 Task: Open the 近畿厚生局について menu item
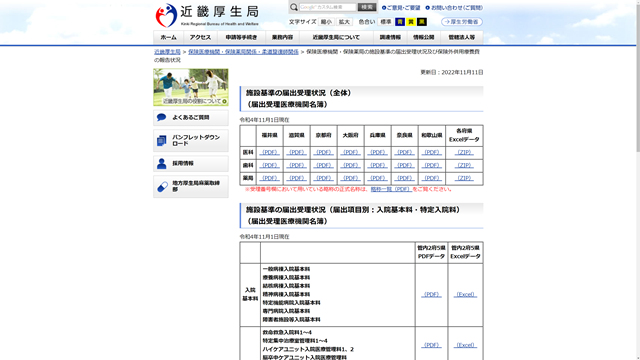point(336,37)
